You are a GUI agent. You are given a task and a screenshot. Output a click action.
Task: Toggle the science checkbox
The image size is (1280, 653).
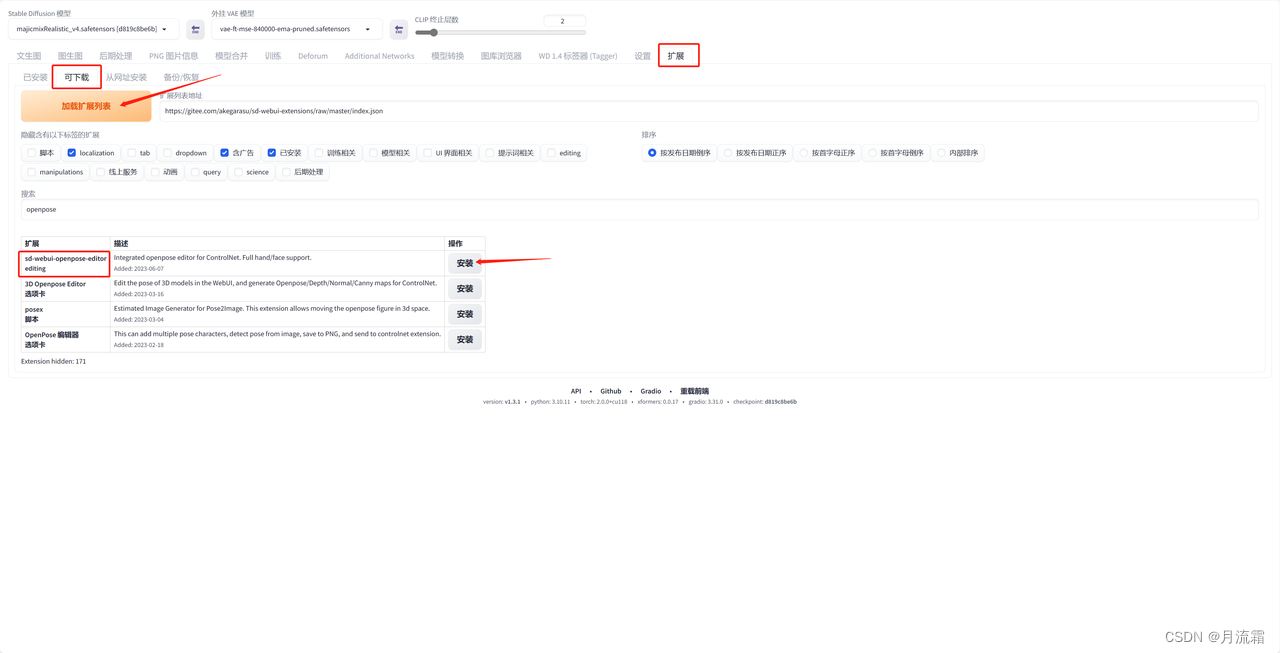tap(239, 172)
